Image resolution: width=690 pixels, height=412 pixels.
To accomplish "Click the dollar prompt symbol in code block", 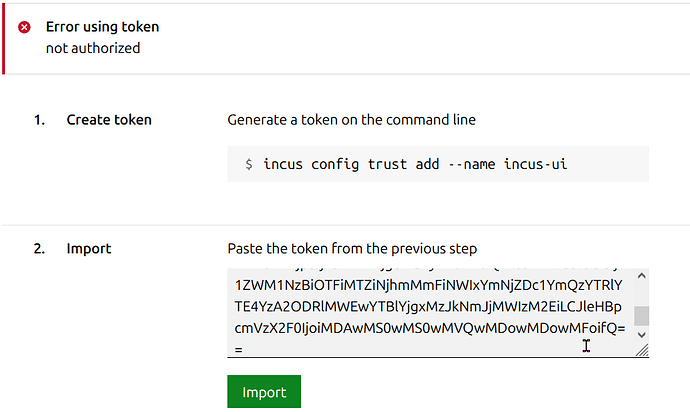I will [248, 163].
